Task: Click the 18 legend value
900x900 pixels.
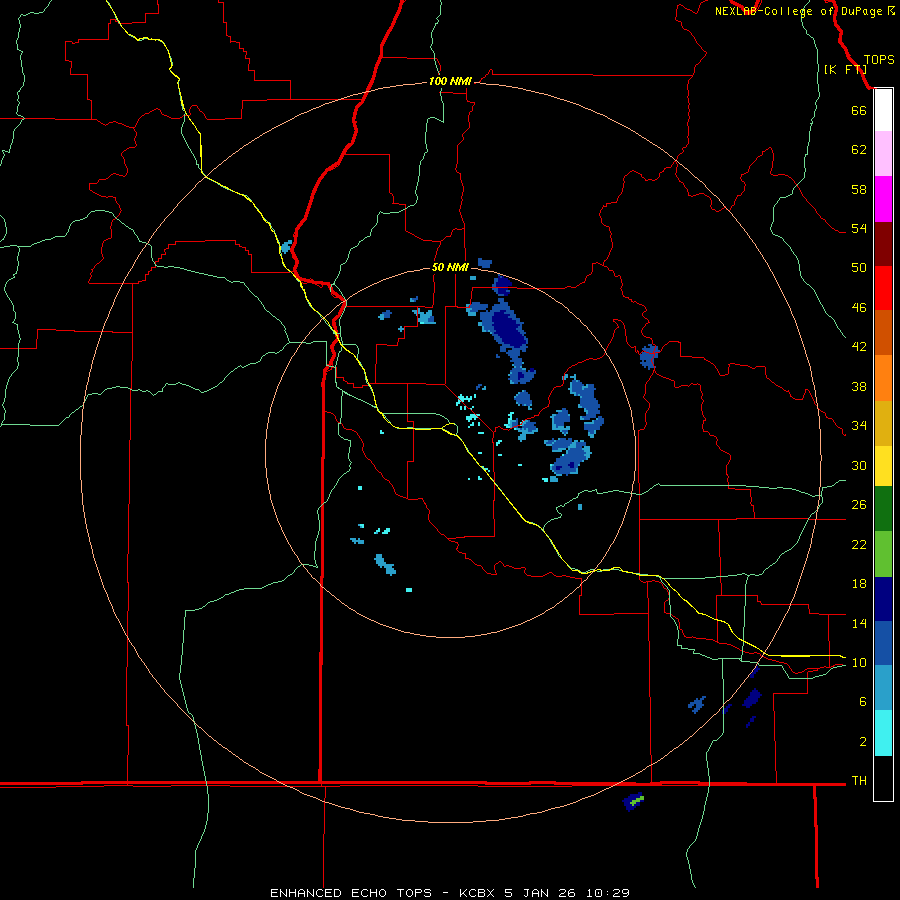Action: (859, 584)
